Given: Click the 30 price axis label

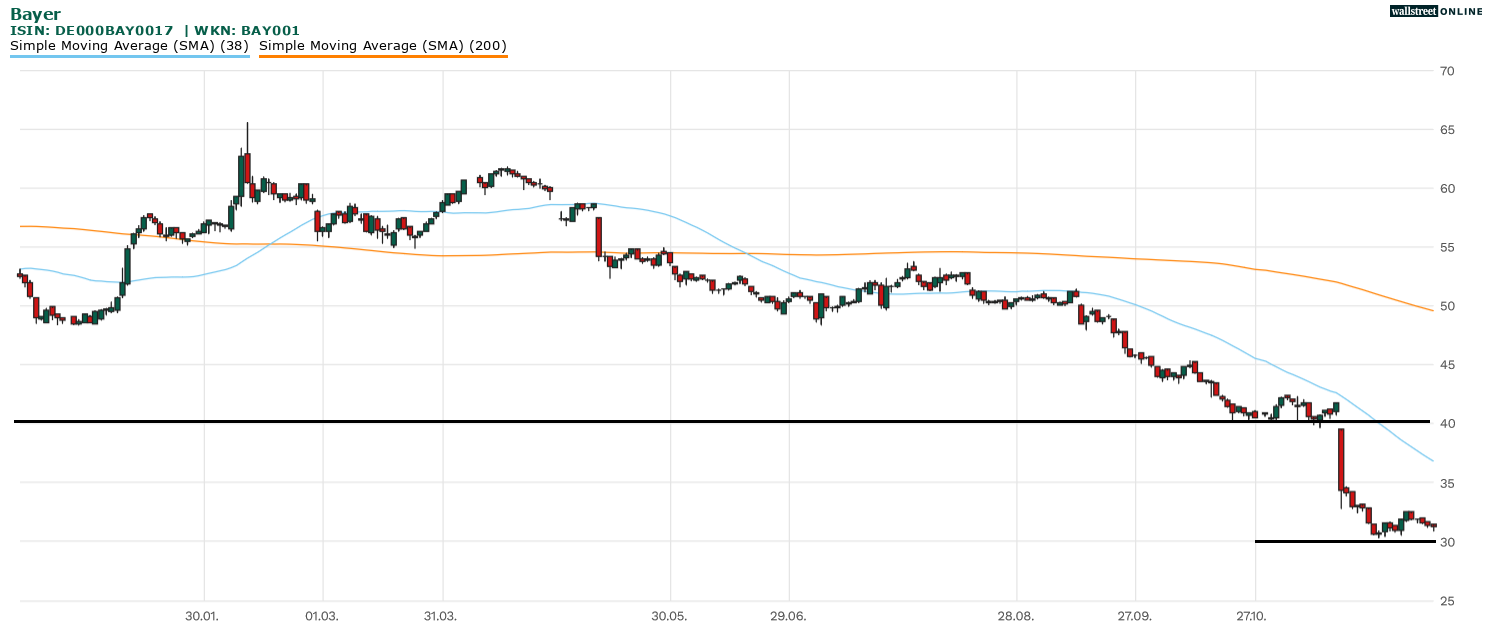Looking at the screenshot, I should (x=1447, y=542).
